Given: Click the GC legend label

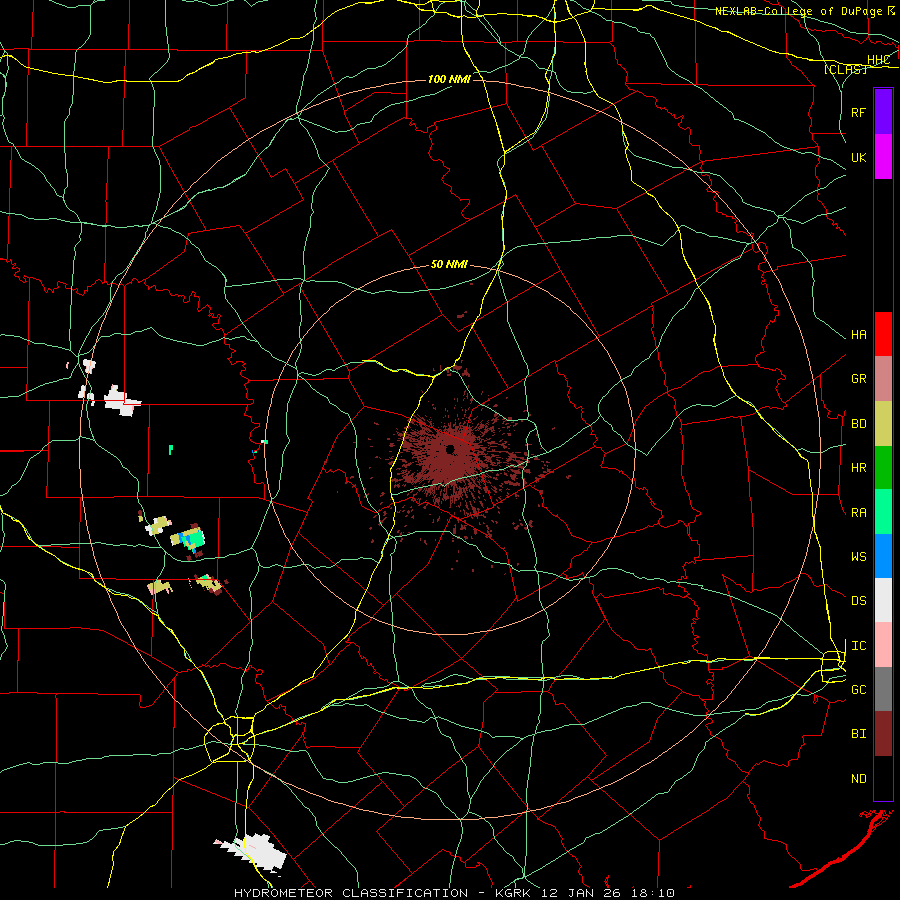Looking at the screenshot, I should 858,690.
